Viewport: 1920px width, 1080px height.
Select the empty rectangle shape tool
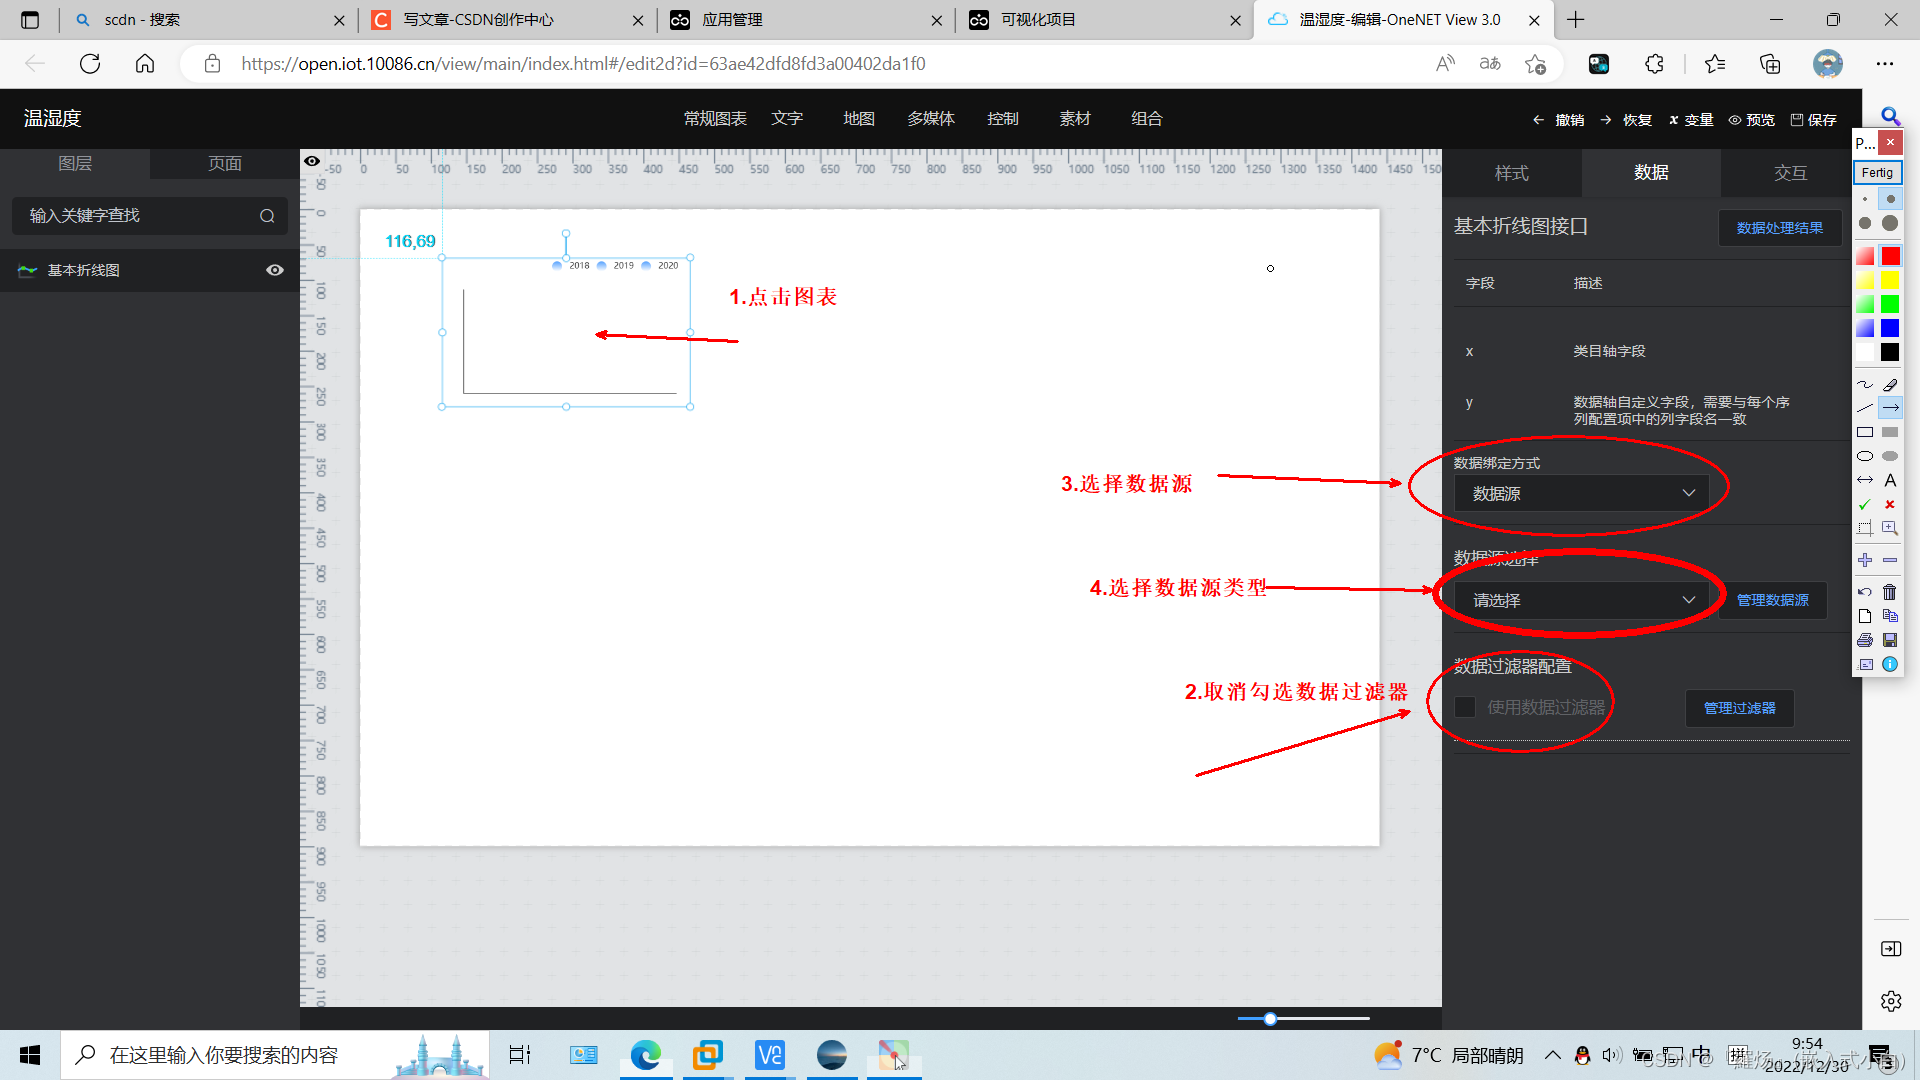(1865, 433)
